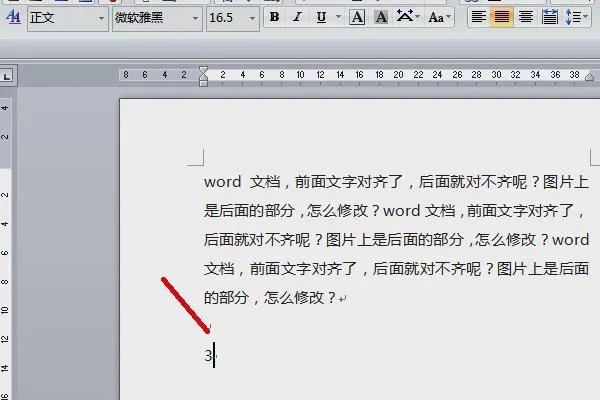600x400 pixels.
Task: Toggle underline with the U button
Action: (321, 17)
